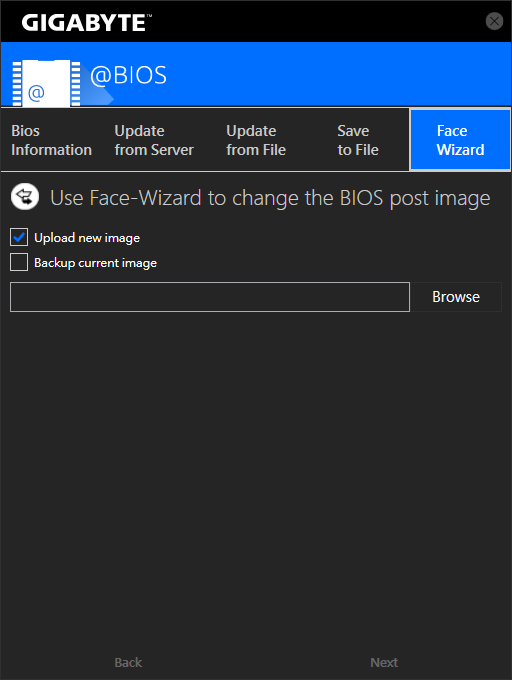Click the Use Face-Wizard heading text

[x=270, y=199]
